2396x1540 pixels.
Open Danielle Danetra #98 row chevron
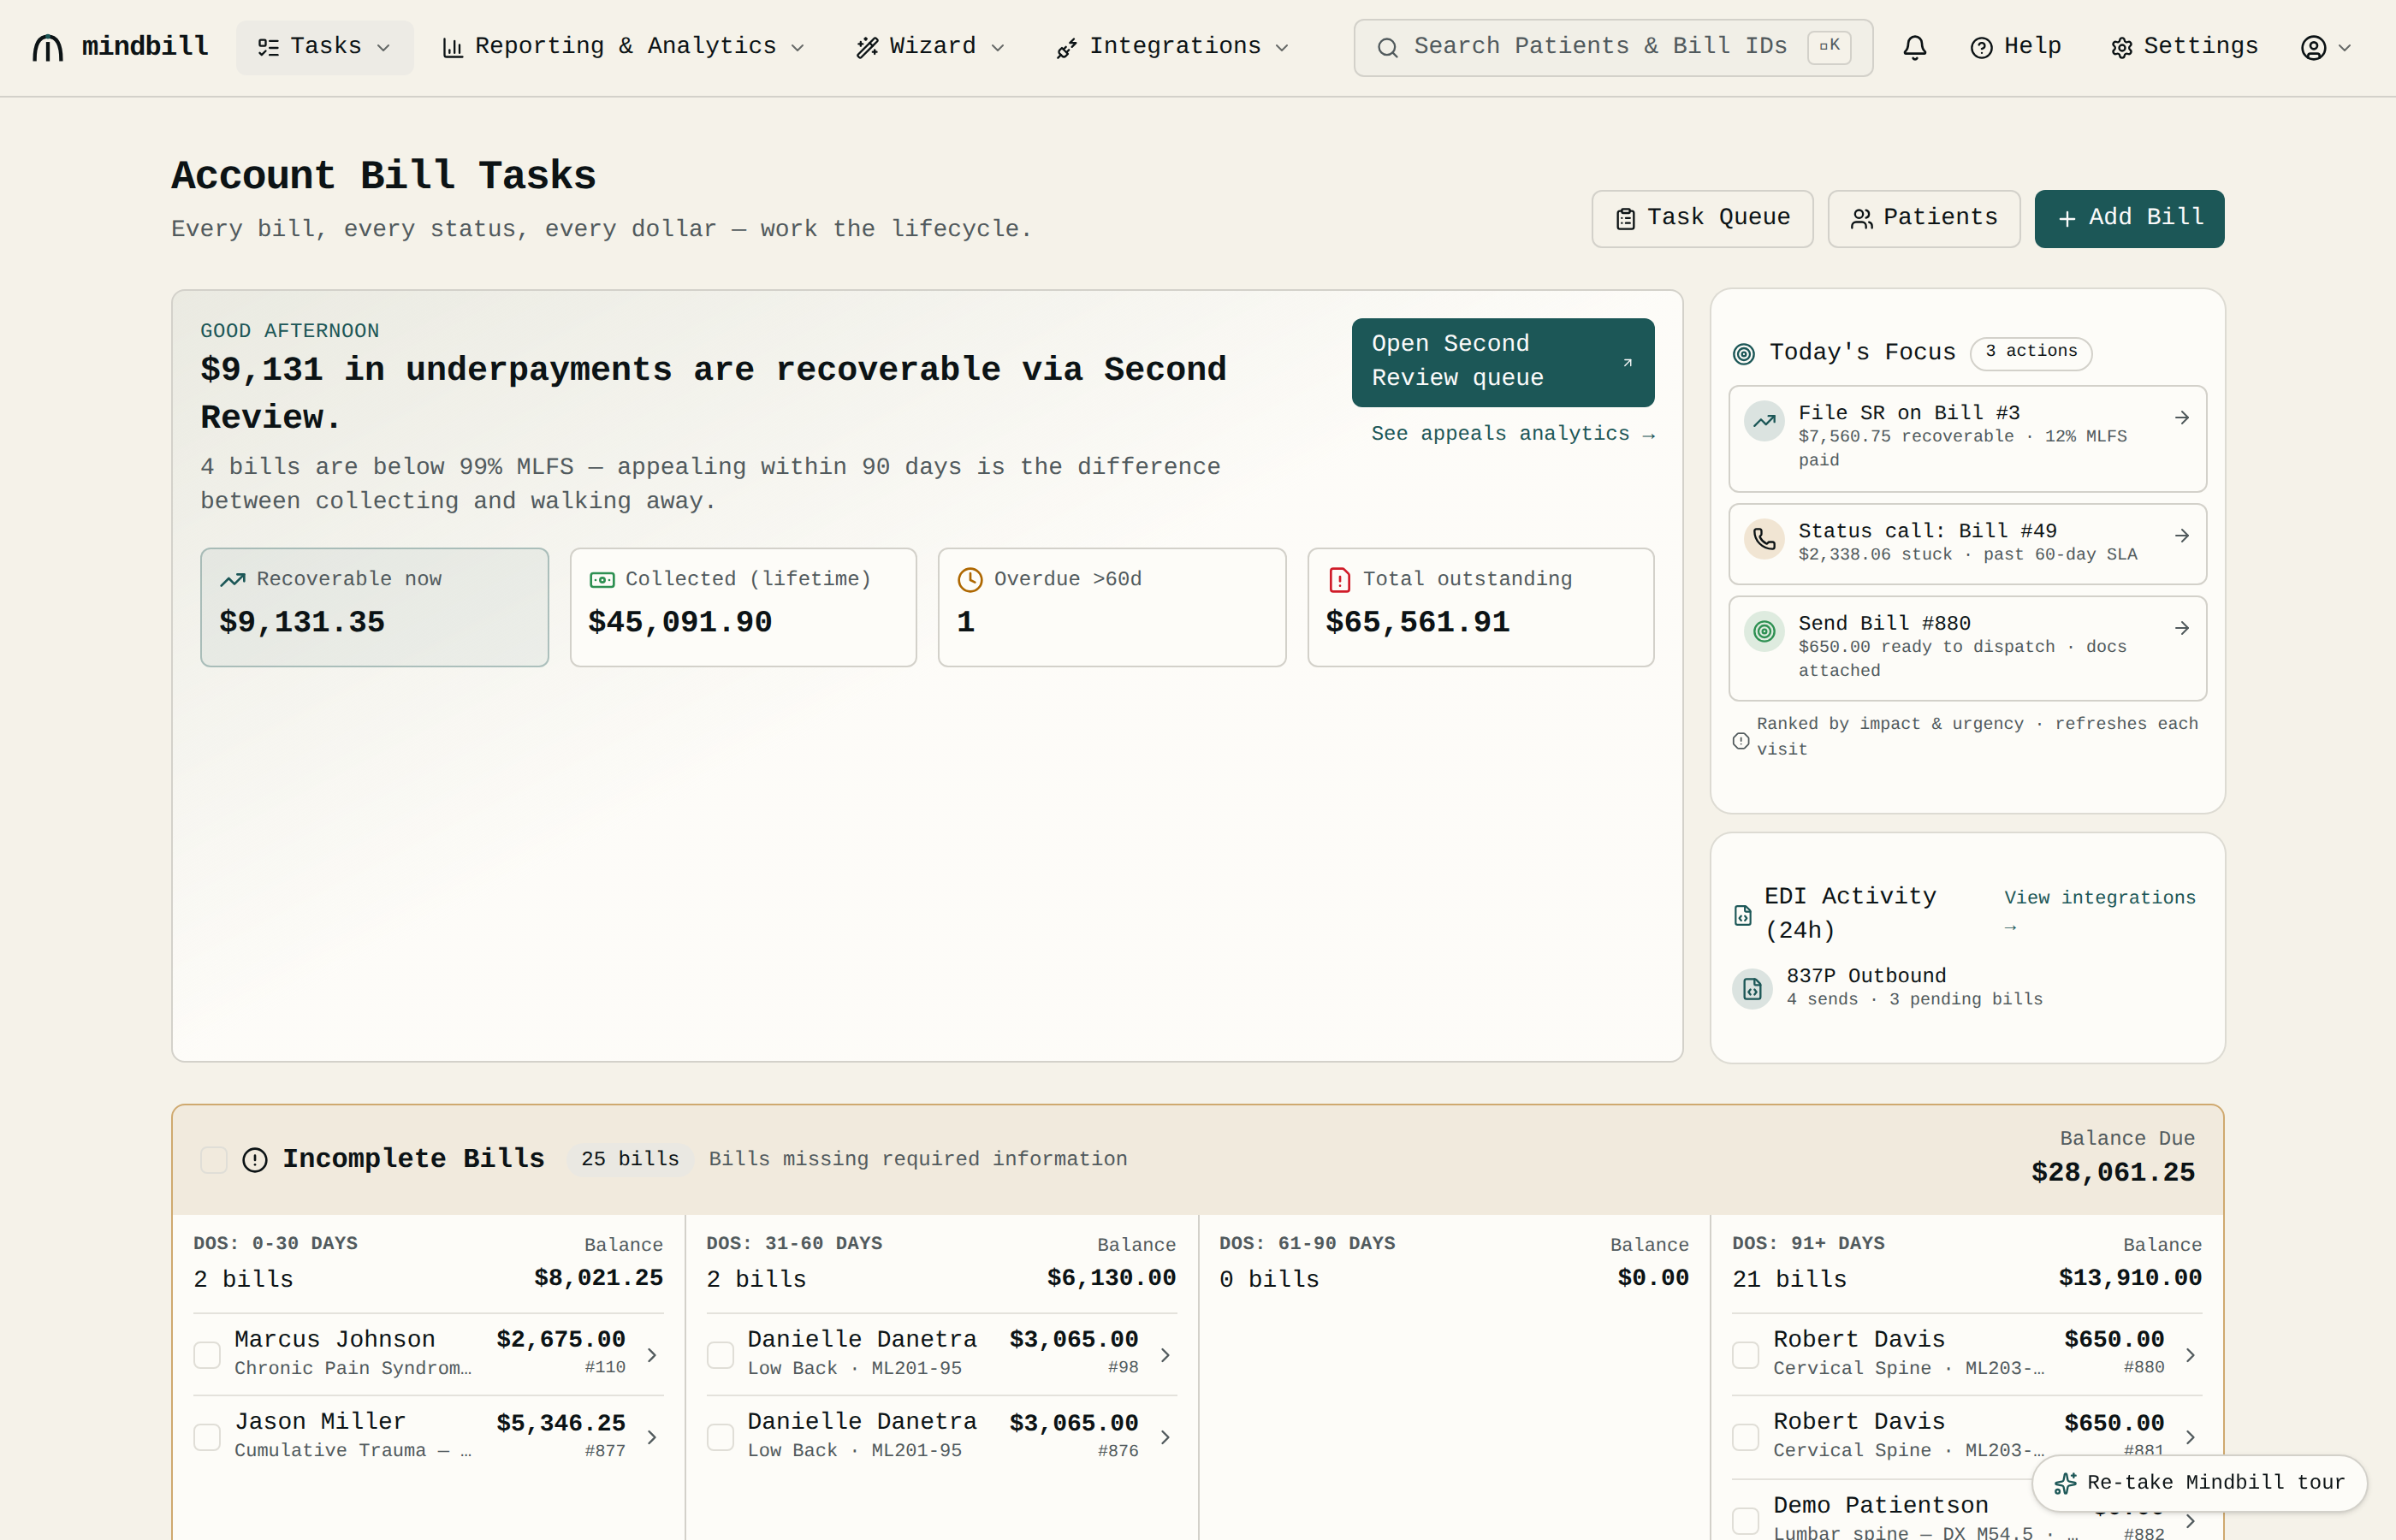1165,1355
